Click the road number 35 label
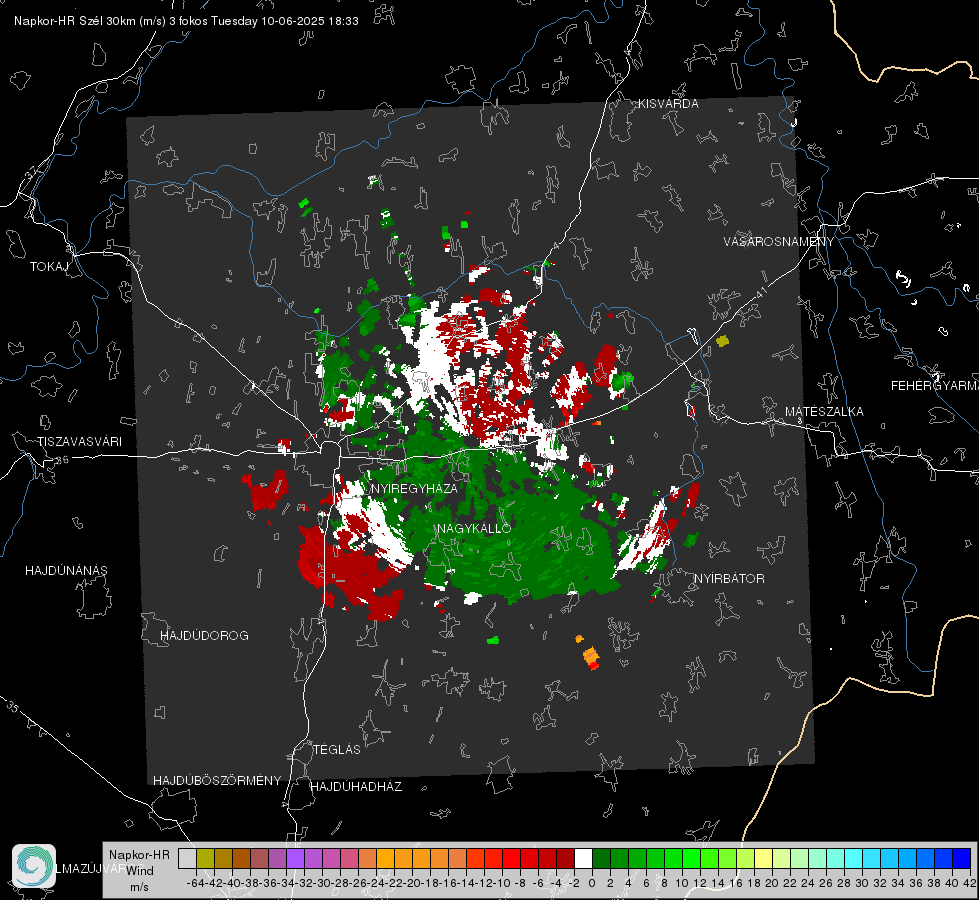 click(12, 707)
